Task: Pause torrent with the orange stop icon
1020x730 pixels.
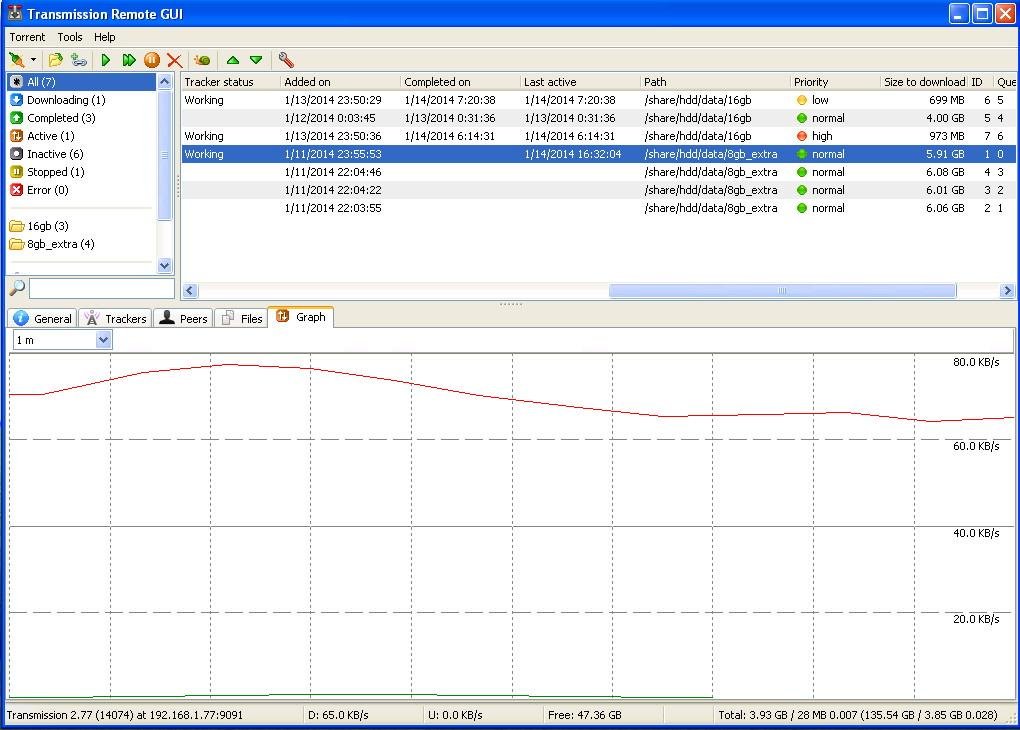Action: tap(152, 60)
